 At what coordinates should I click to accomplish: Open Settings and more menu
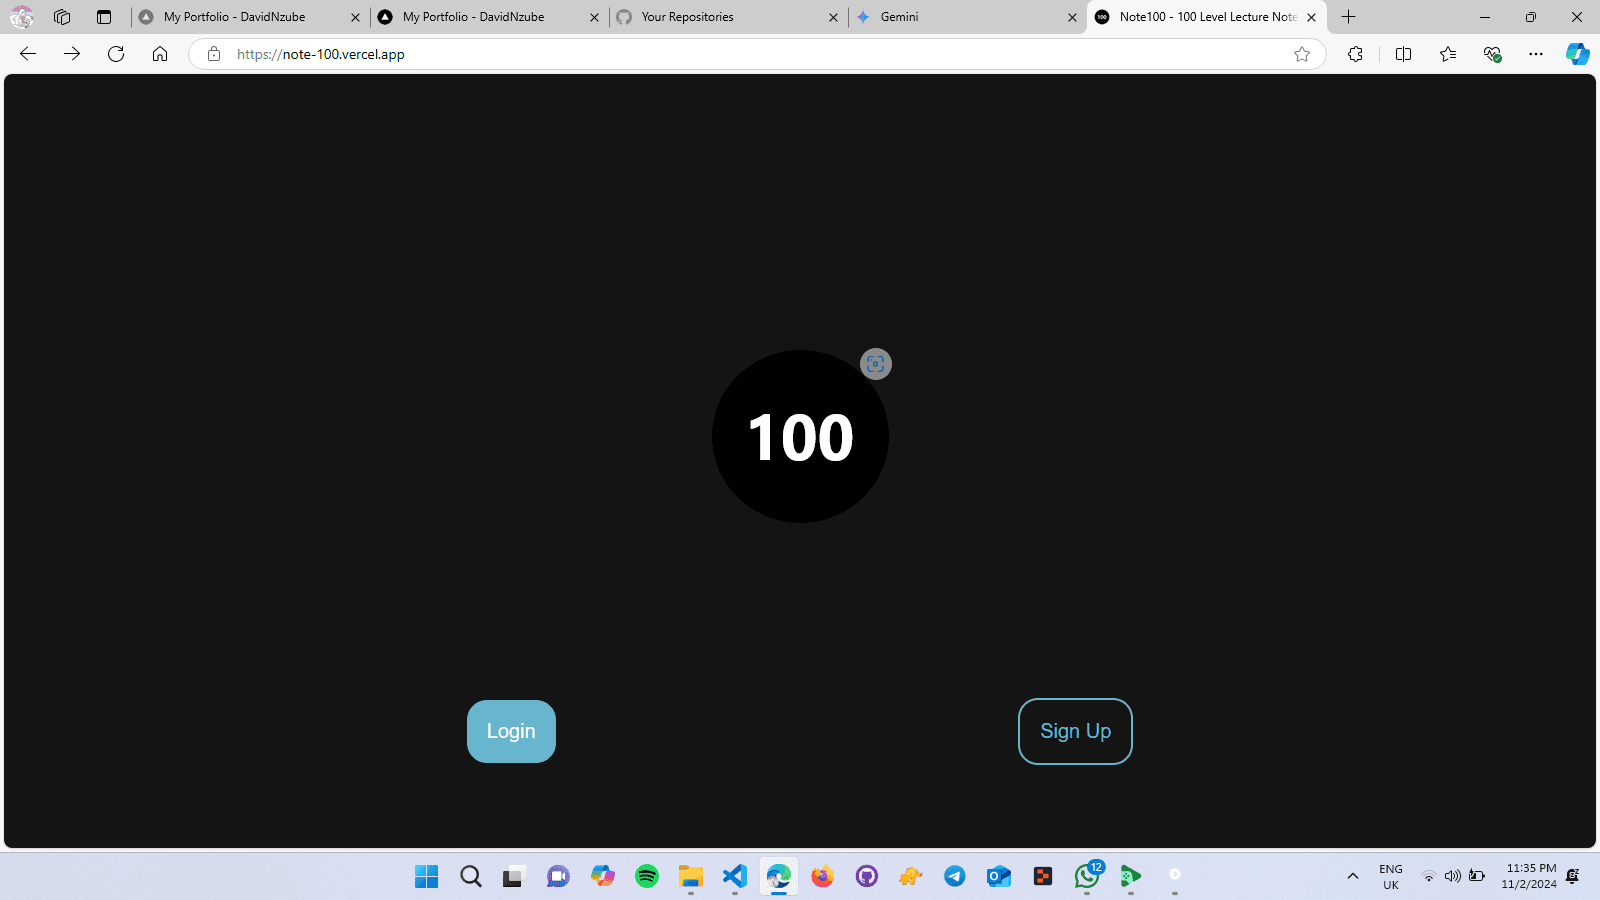(1535, 54)
